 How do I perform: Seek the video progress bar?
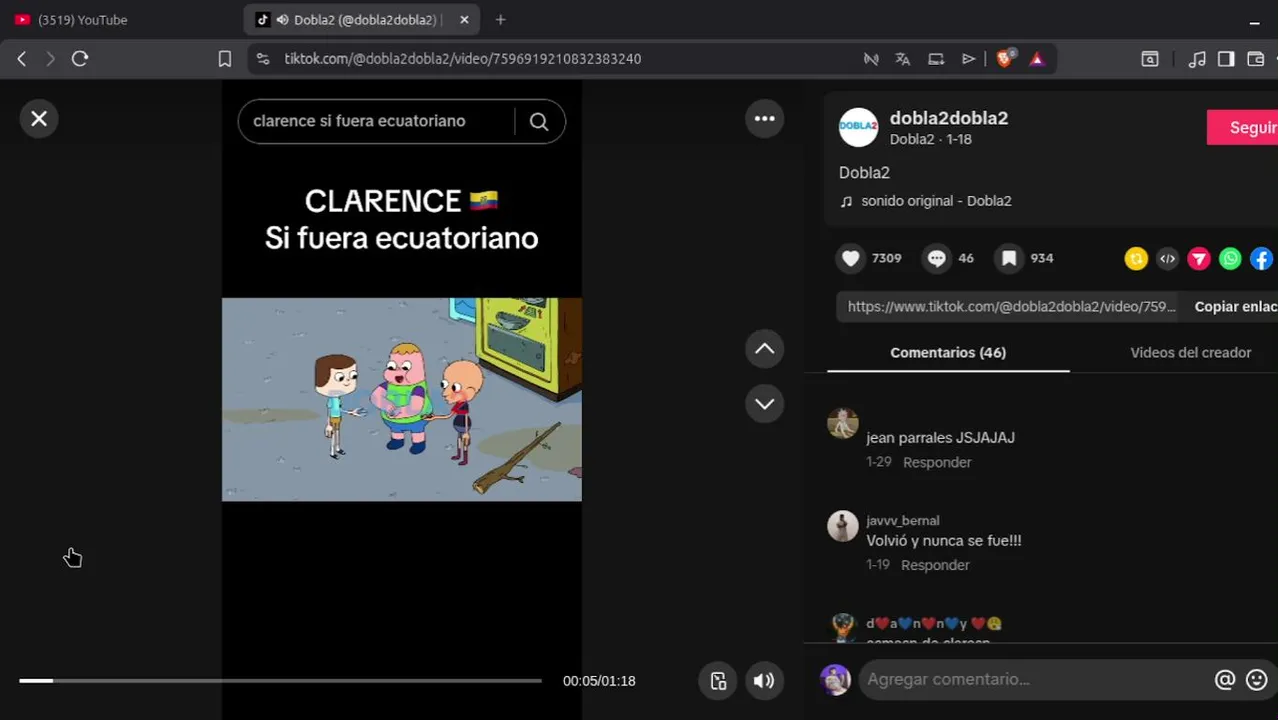pyautogui.click(x=280, y=681)
